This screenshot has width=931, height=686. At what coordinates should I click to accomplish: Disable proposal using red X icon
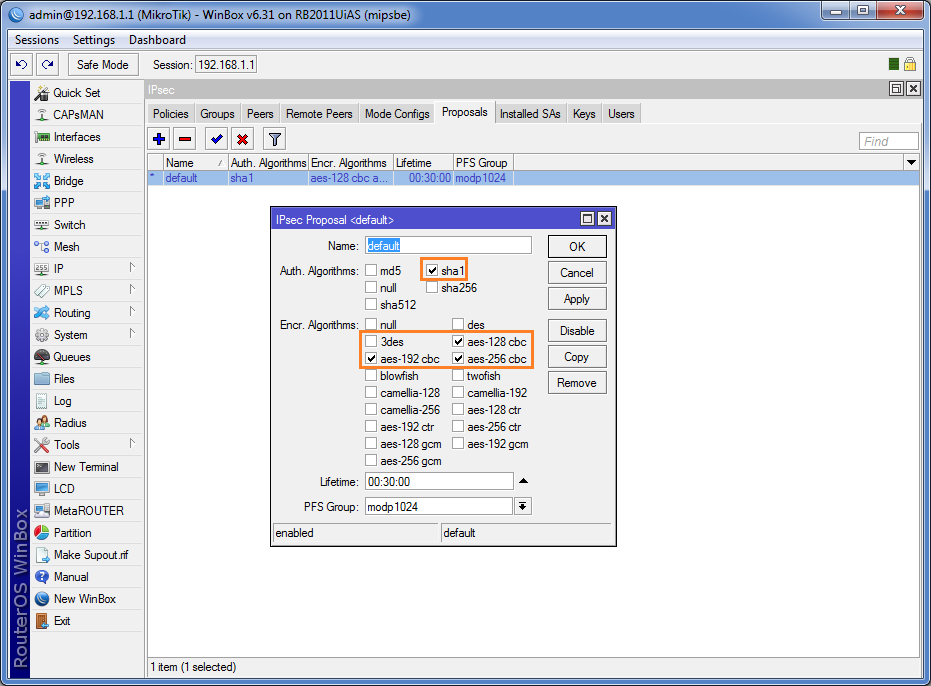coord(242,139)
